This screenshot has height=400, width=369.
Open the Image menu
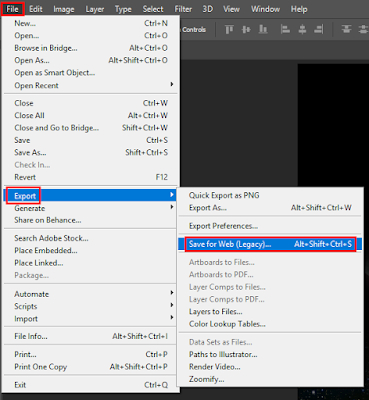pos(64,9)
